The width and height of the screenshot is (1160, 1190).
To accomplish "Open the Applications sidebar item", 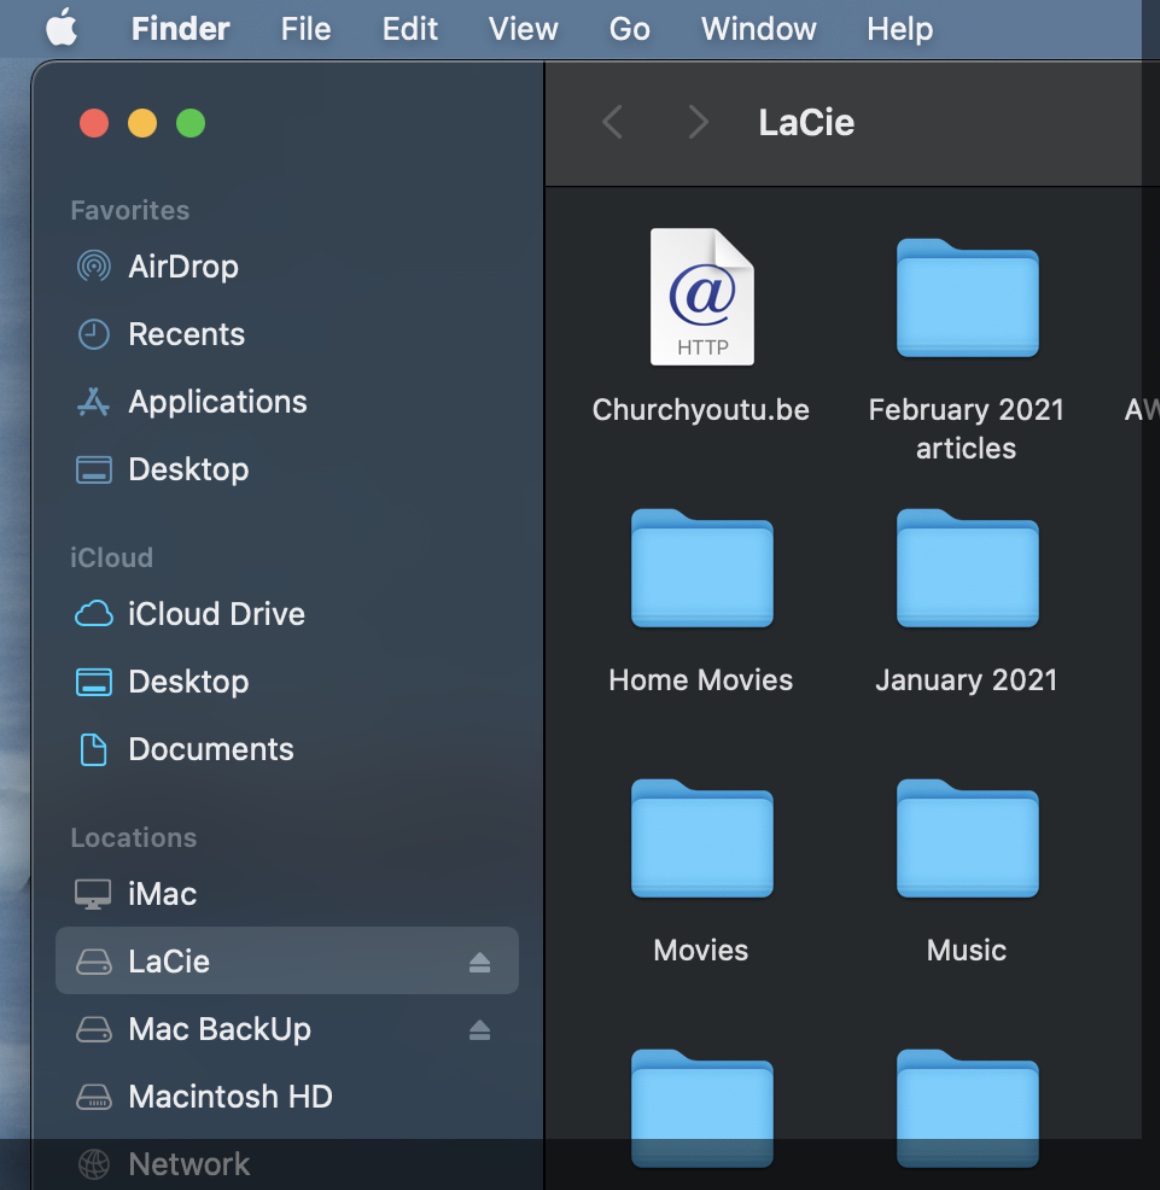I will point(217,402).
